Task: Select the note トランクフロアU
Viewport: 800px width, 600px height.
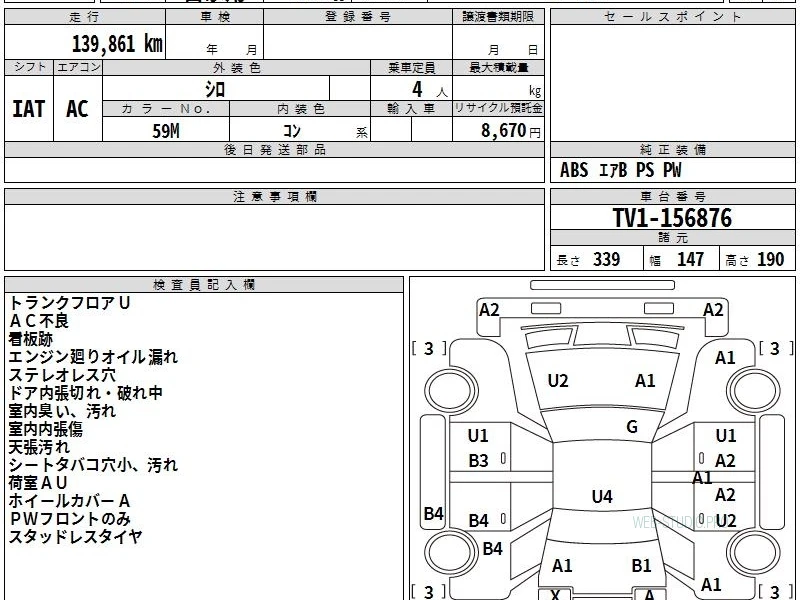Action: (x=70, y=303)
